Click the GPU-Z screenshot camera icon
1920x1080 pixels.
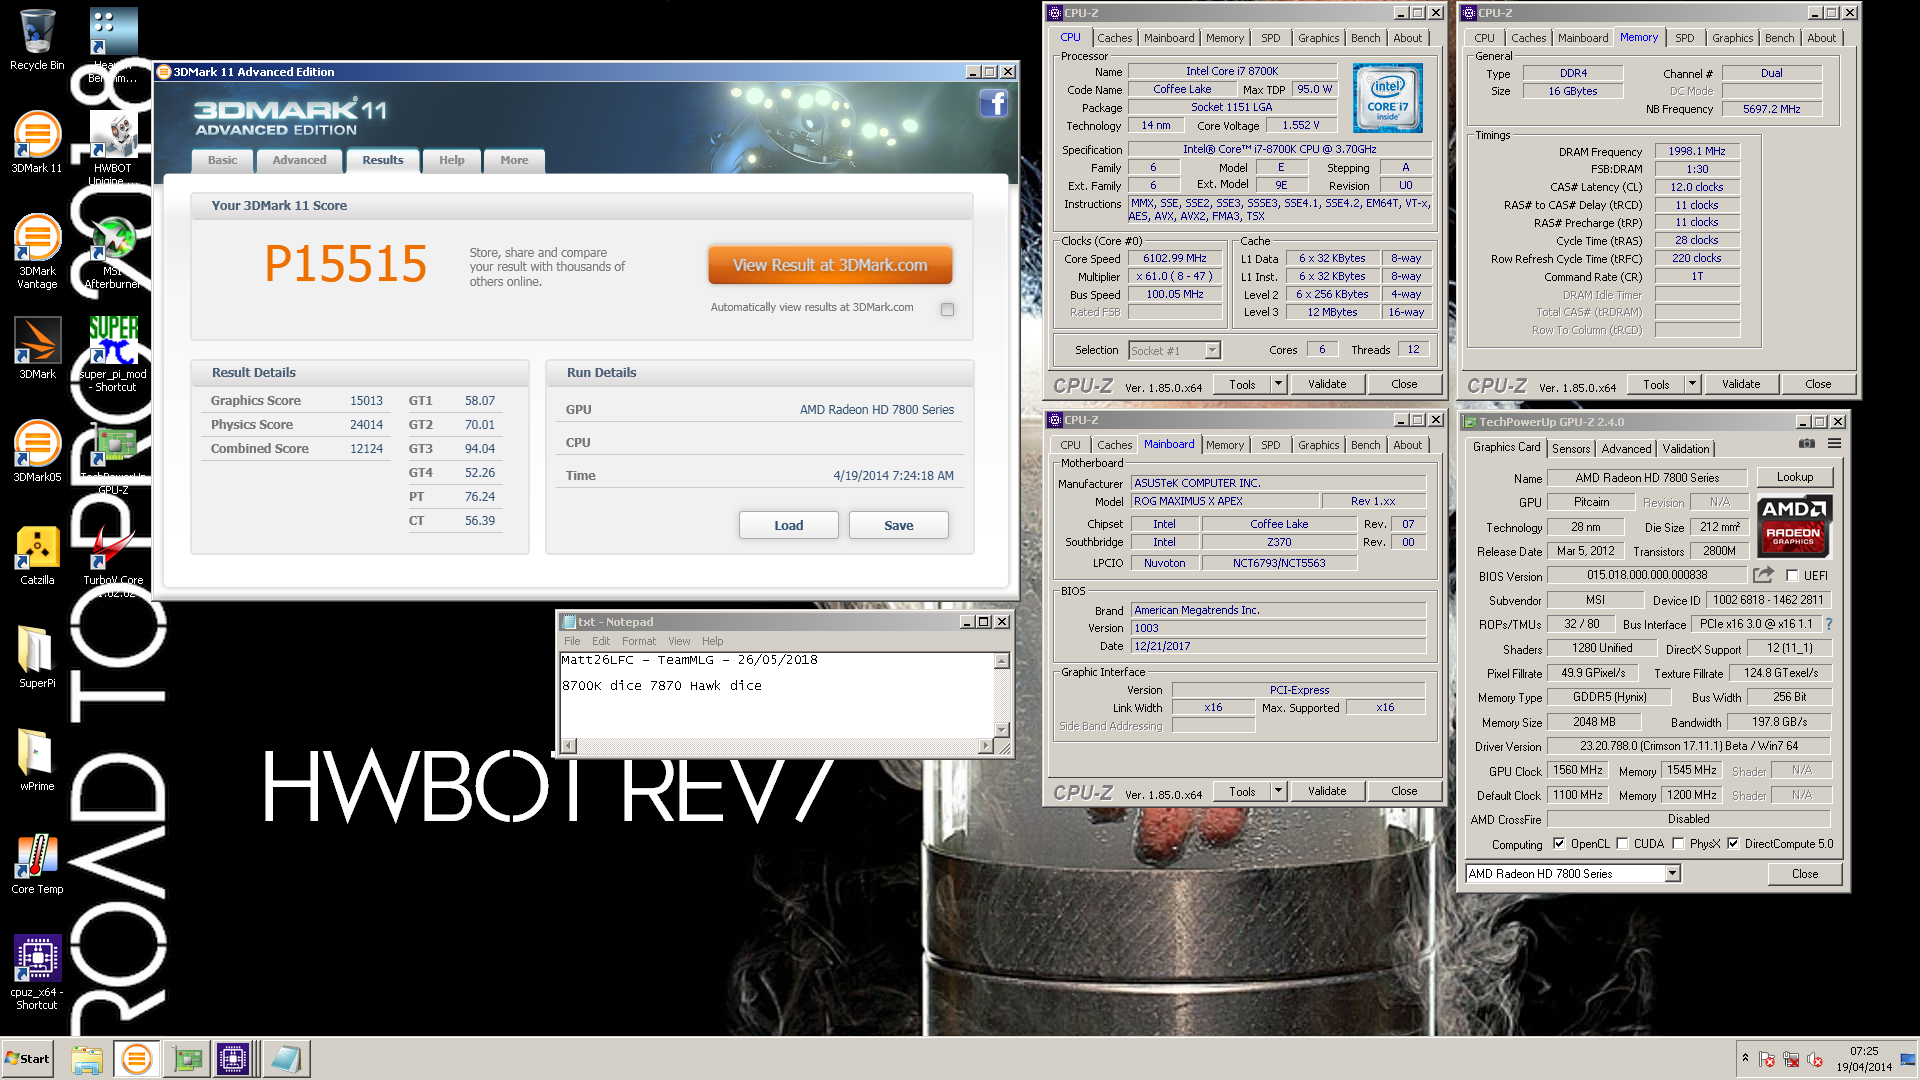click(1806, 443)
